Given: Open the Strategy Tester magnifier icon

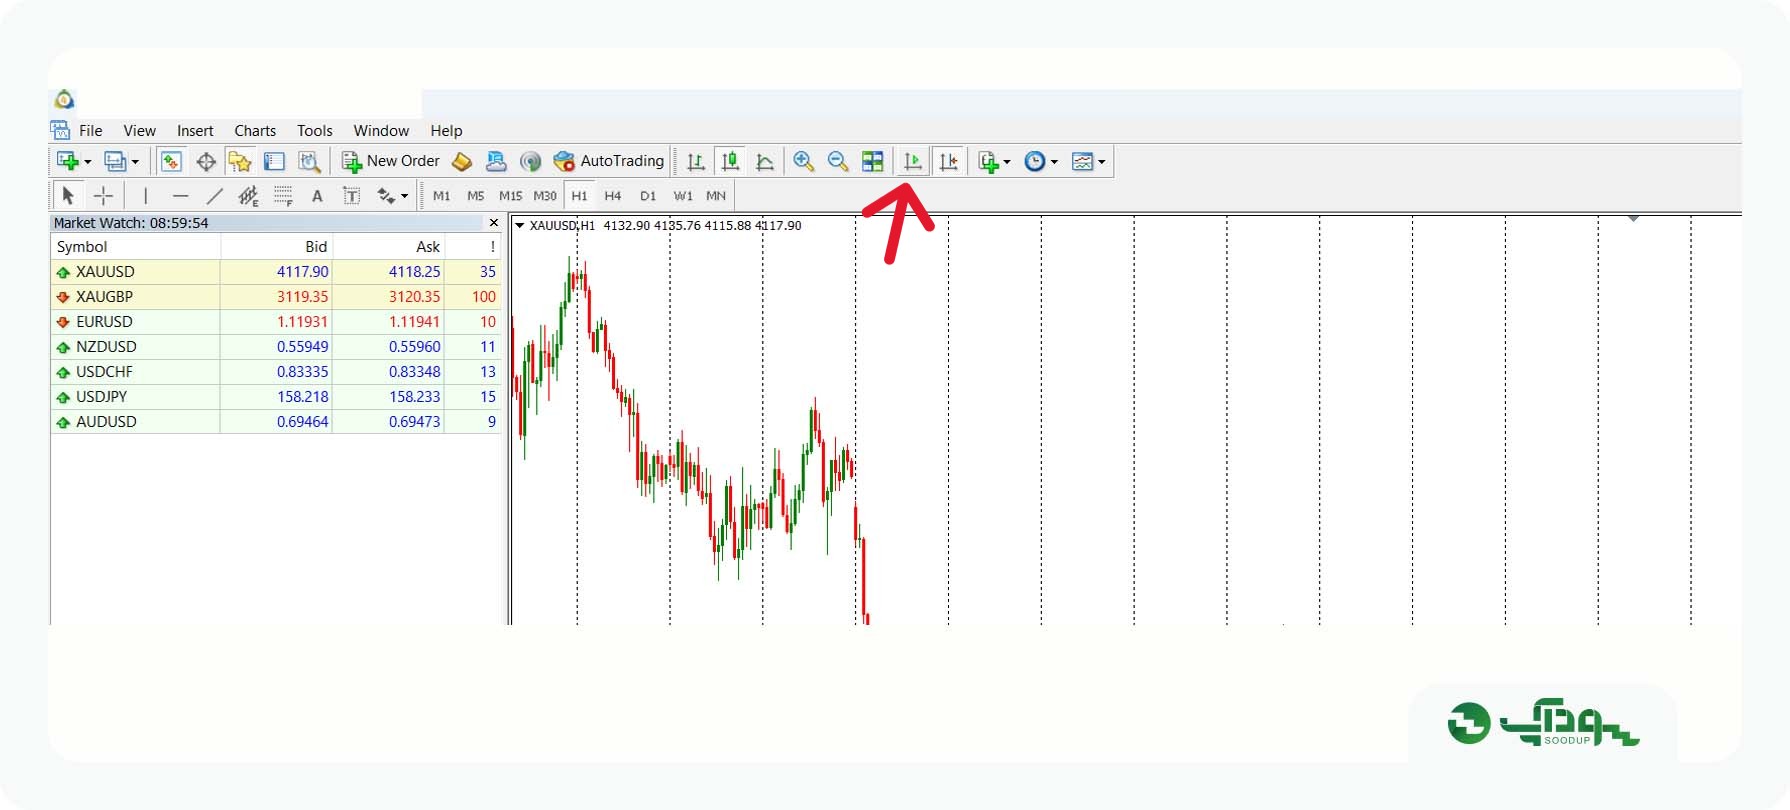Looking at the screenshot, I should tap(309, 161).
